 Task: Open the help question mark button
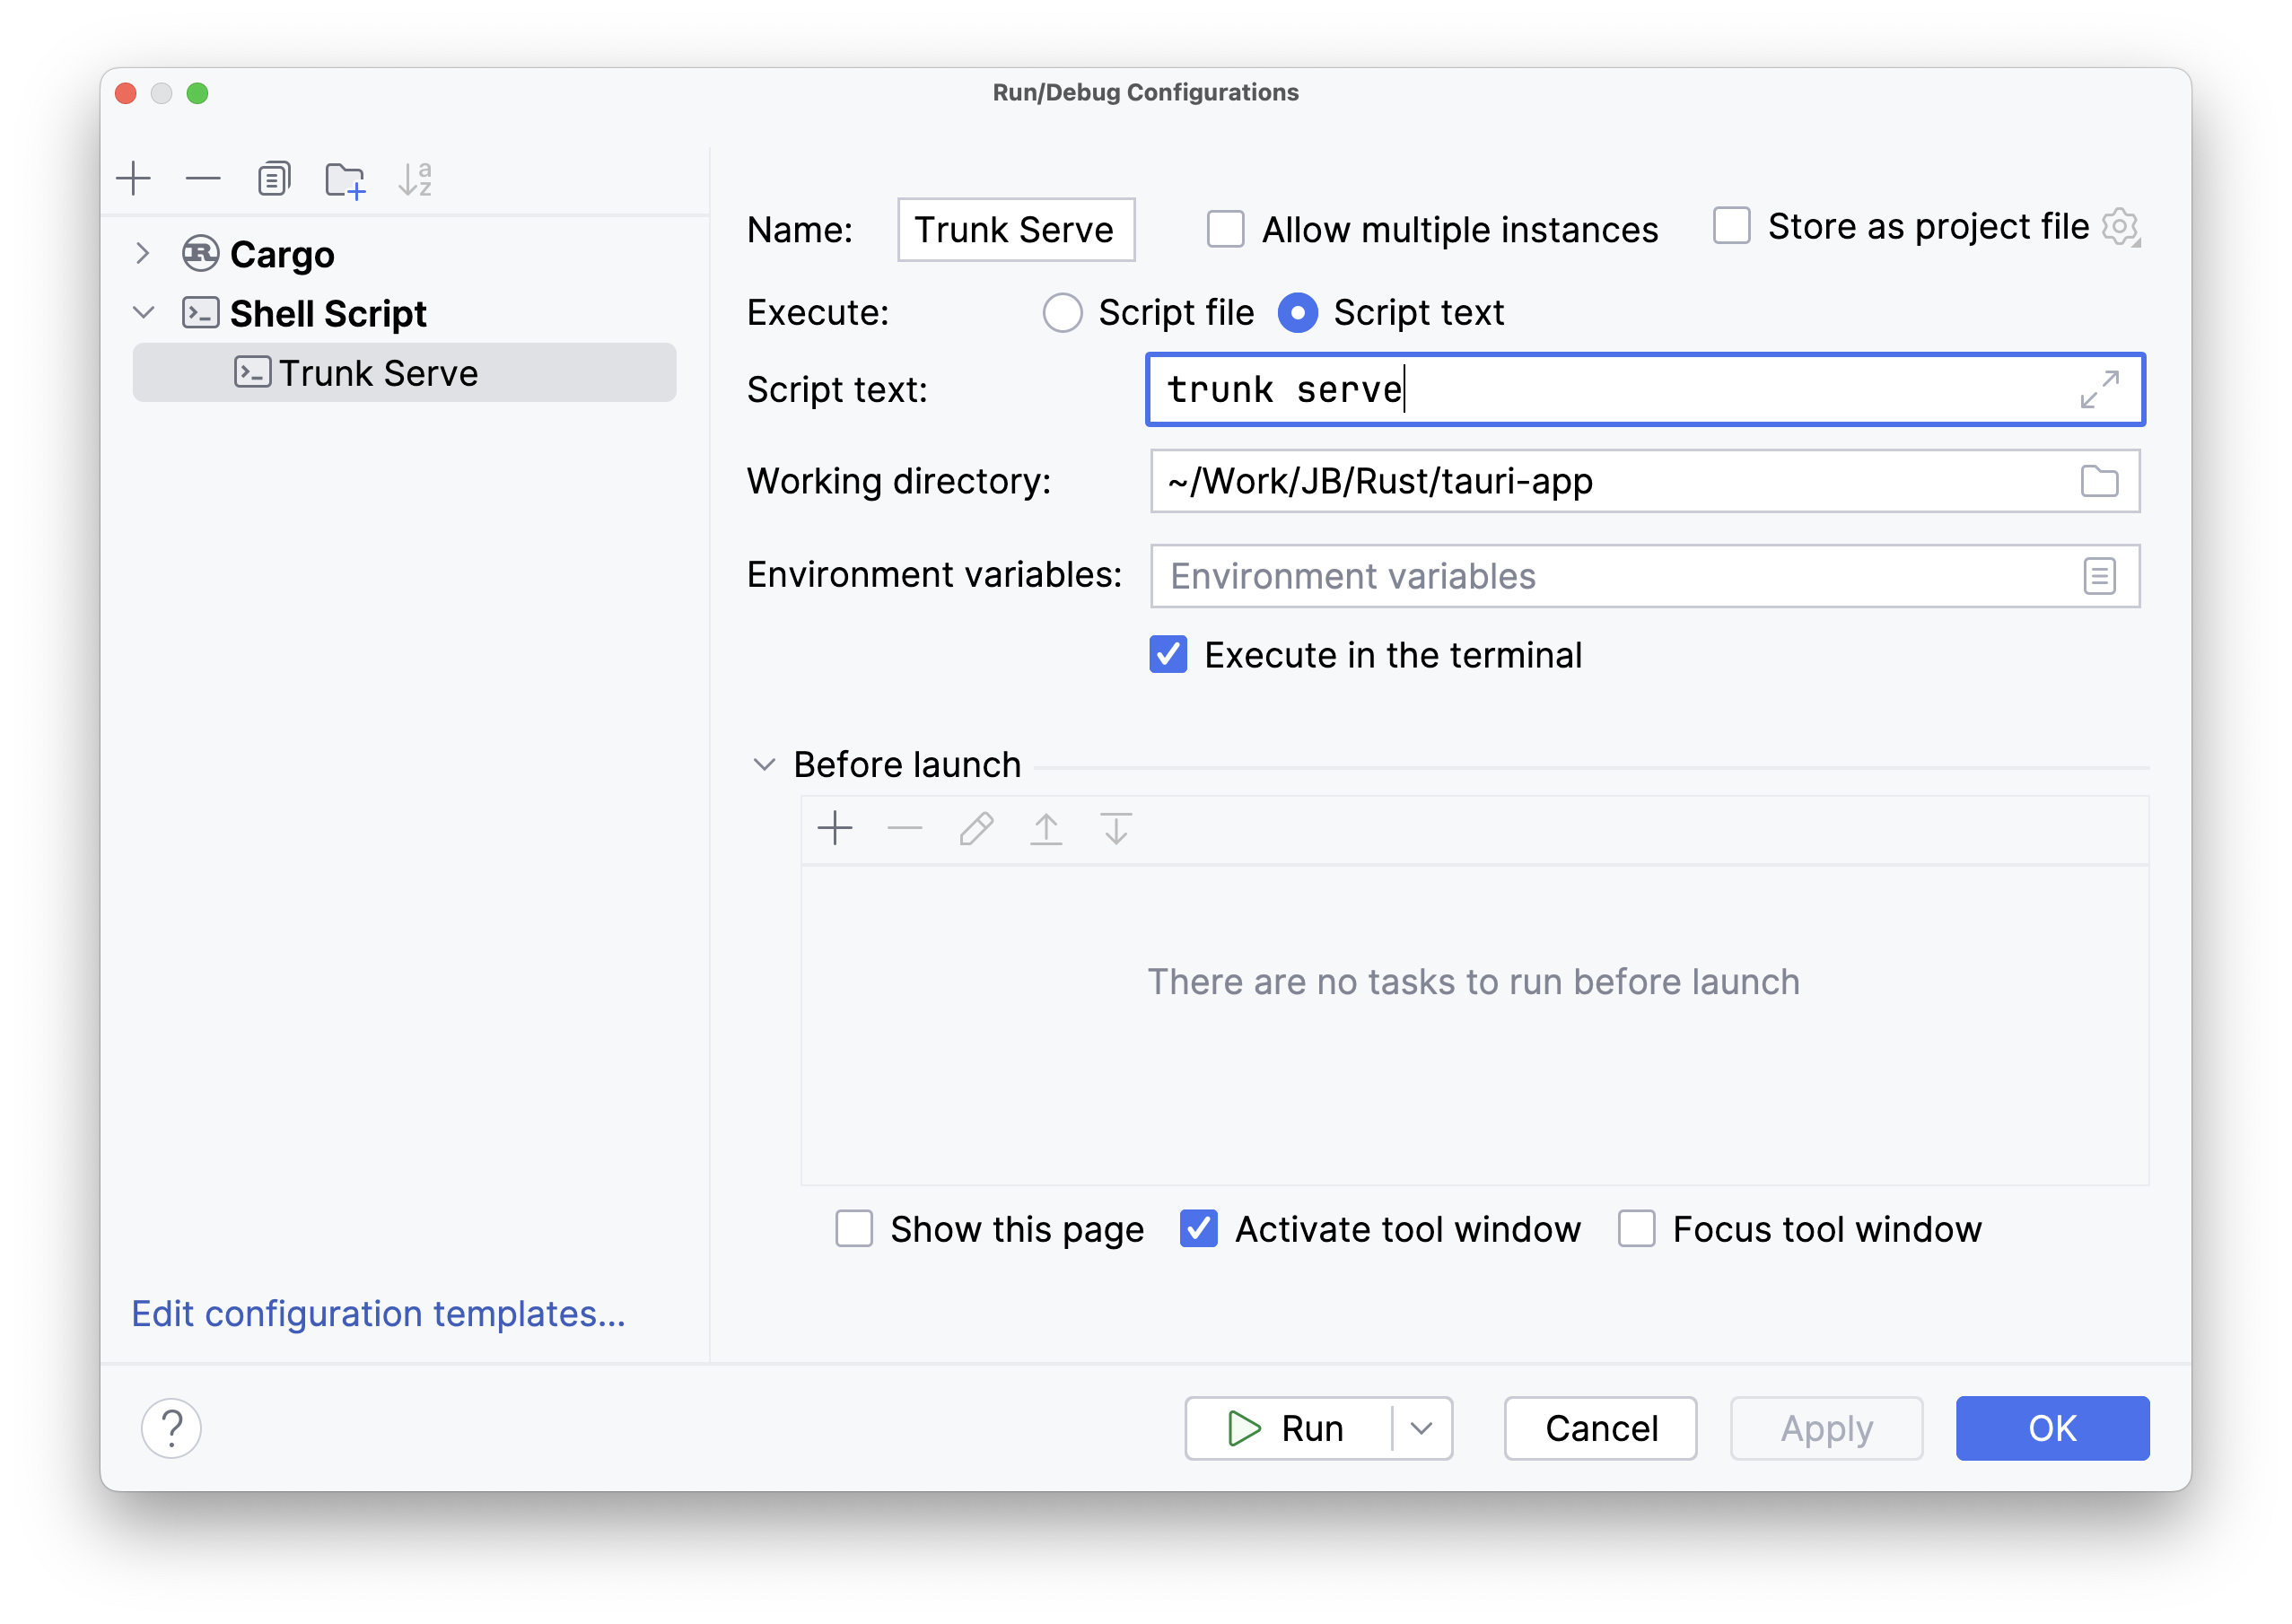click(171, 1428)
